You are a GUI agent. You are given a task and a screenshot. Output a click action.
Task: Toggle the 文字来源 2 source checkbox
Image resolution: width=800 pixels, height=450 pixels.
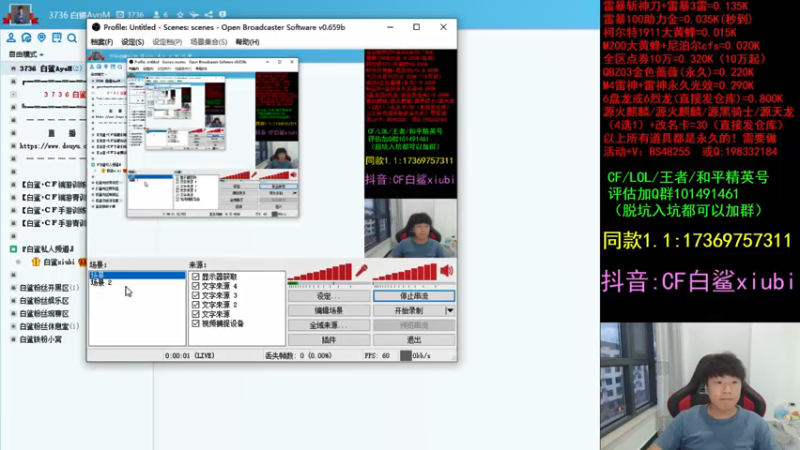(x=195, y=305)
